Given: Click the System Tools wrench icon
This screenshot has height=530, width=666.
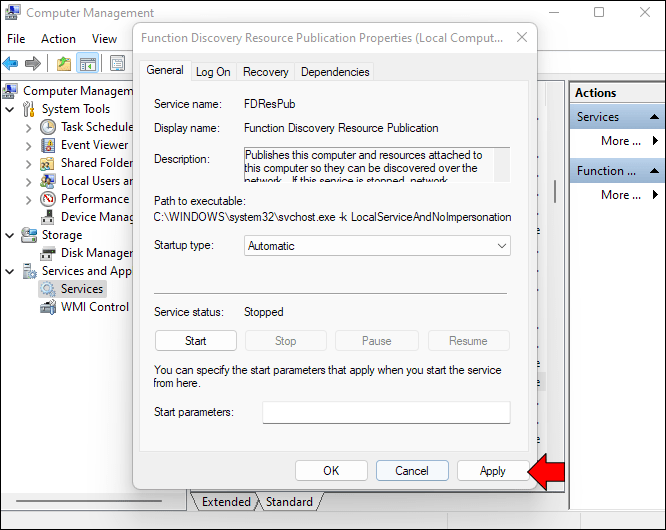Looking at the screenshot, I should point(28,109).
